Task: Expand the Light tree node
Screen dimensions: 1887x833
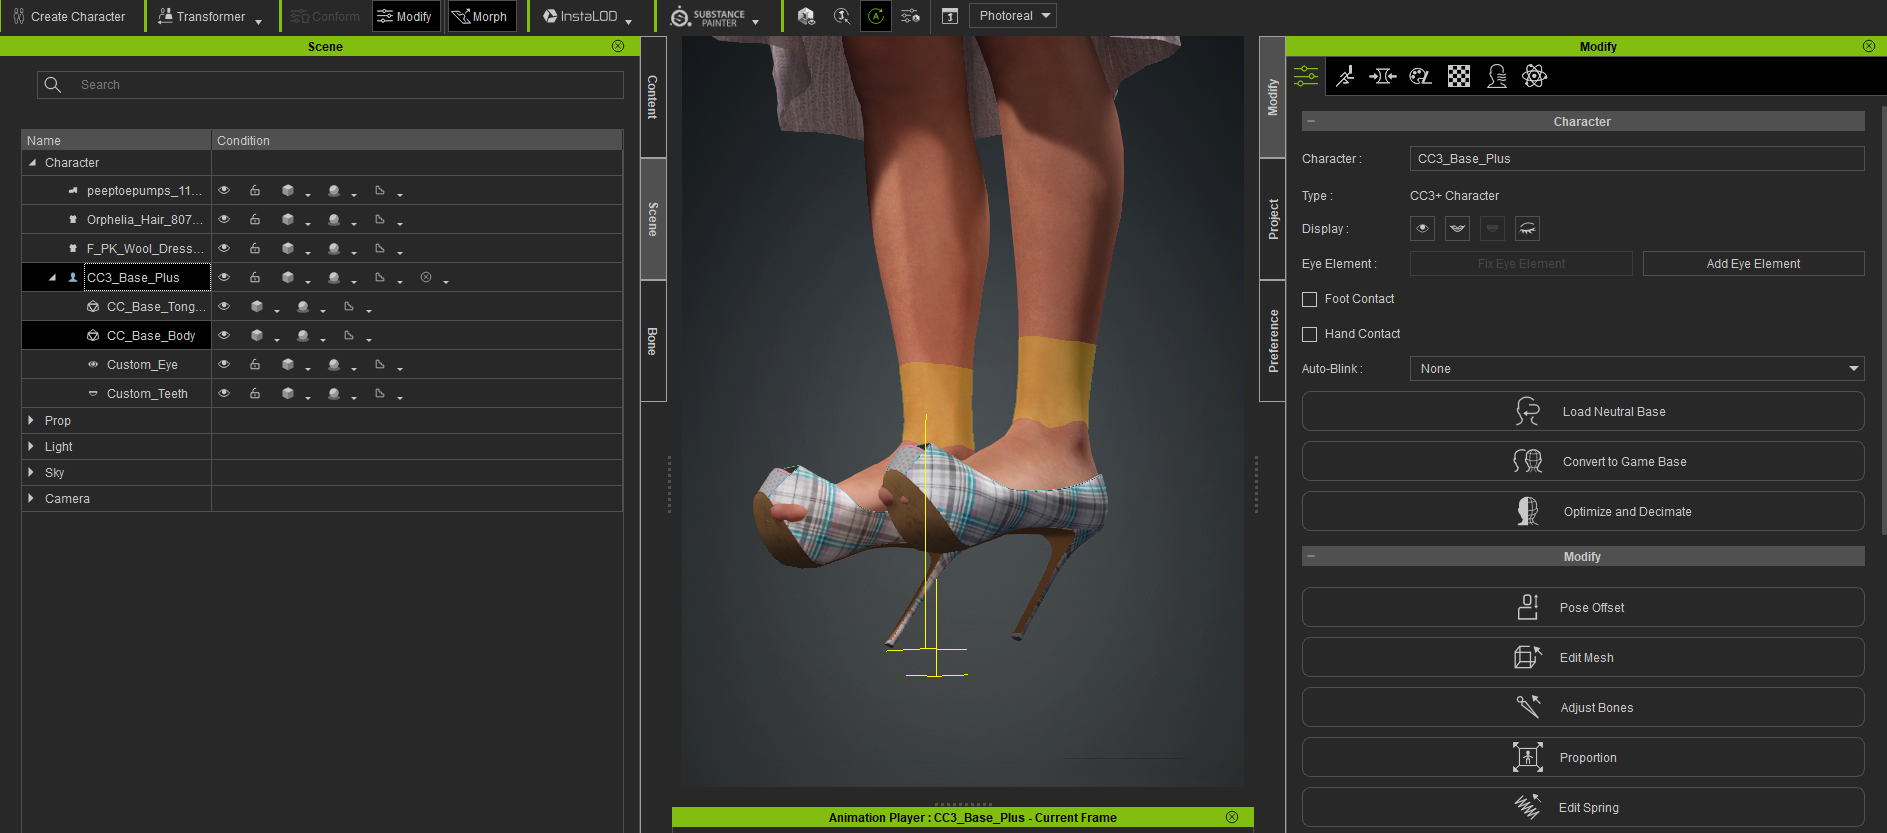Action: (x=31, y=446)
